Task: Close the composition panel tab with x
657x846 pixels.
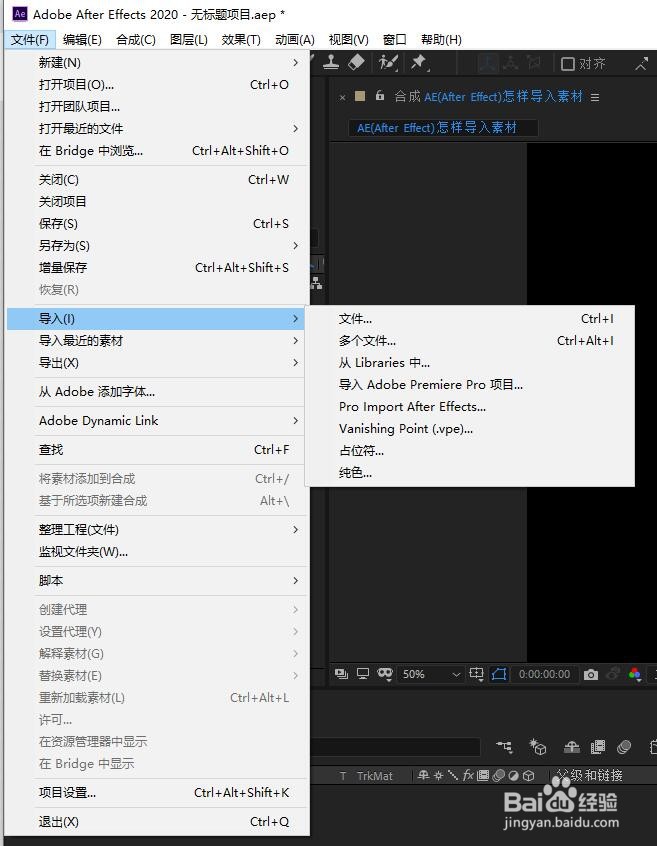Action: (342, 98)
